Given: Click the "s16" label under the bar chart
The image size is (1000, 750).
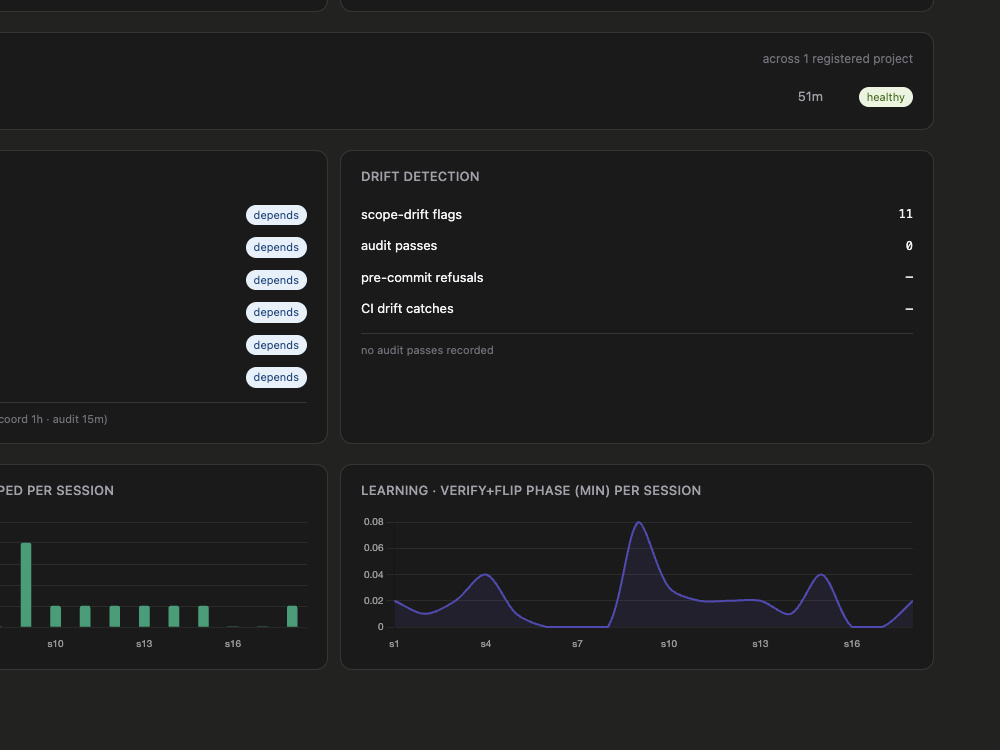Looking at the screenshot, I should point(233,643).
